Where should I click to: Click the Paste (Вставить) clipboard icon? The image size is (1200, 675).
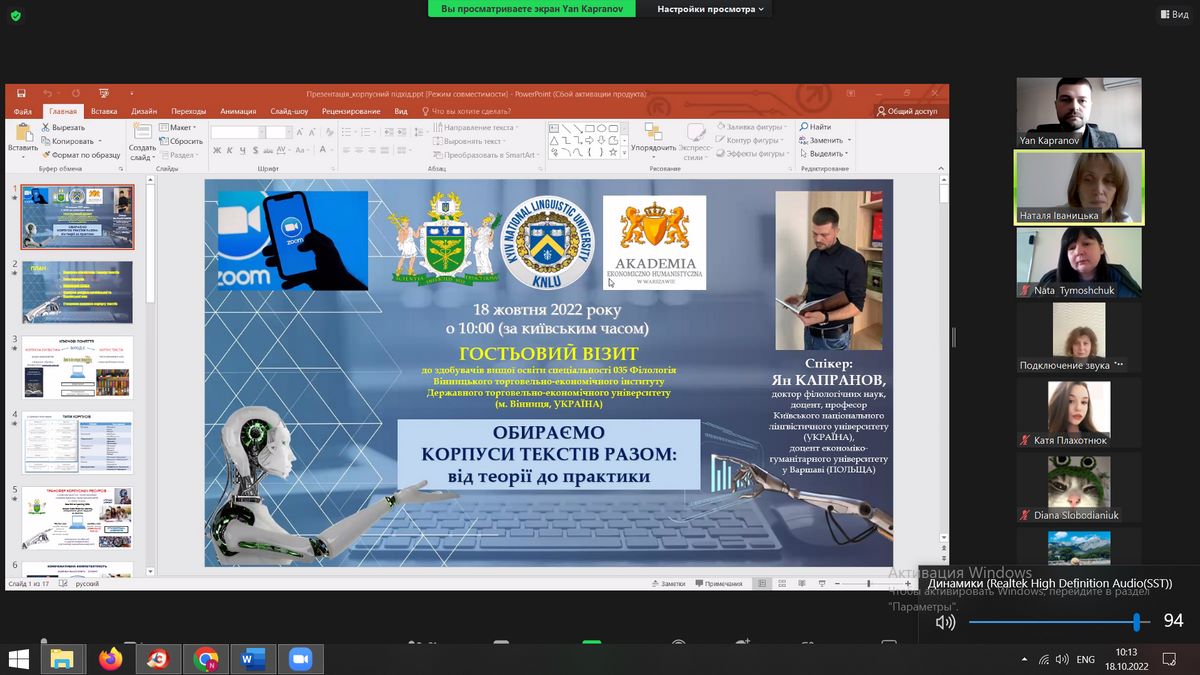click(x=23, y=134)
